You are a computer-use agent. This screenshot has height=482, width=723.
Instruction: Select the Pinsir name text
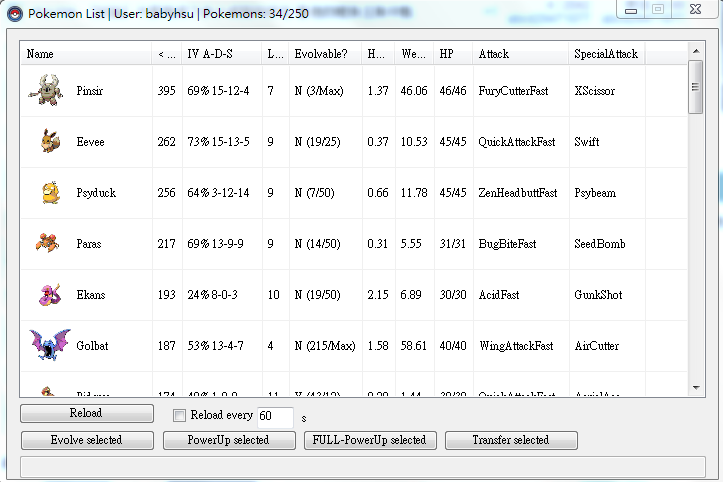pyautogui.click(x=90, y=91)
